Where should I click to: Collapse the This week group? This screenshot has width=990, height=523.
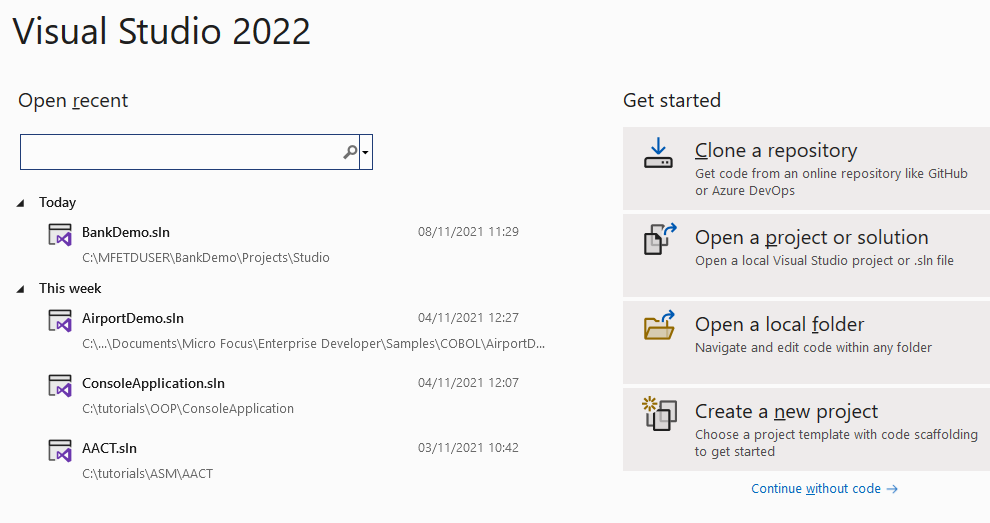23,289
